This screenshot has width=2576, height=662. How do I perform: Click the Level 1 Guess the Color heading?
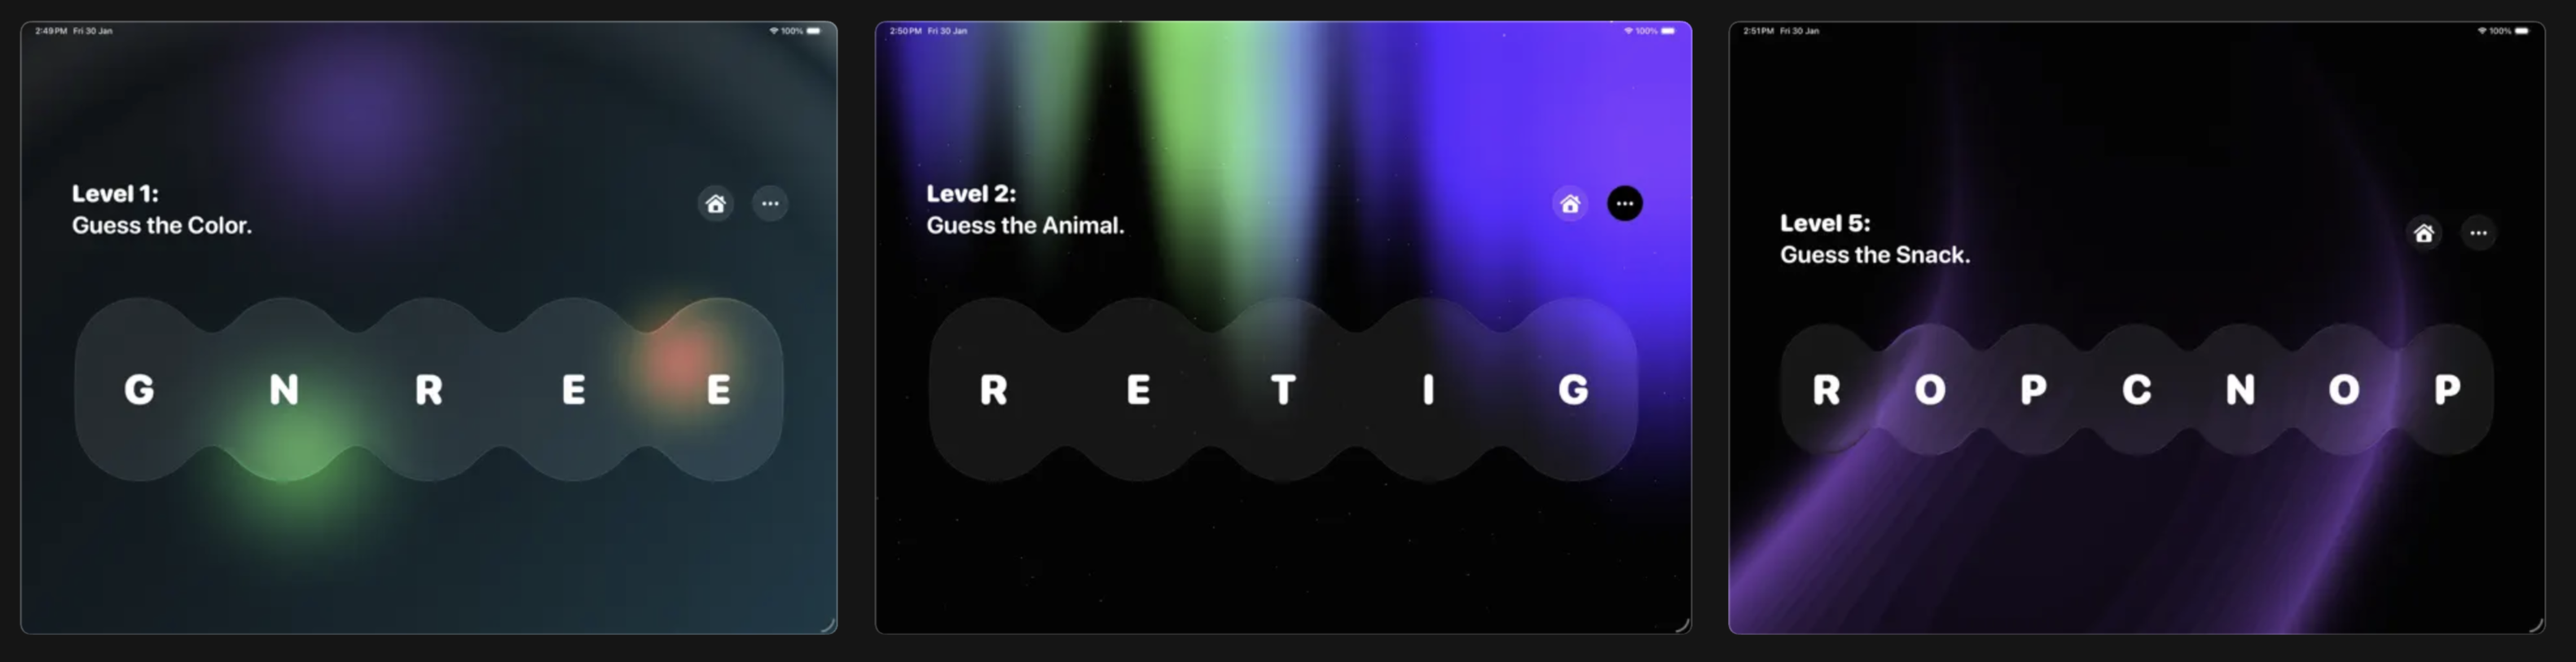click(162, 209)
